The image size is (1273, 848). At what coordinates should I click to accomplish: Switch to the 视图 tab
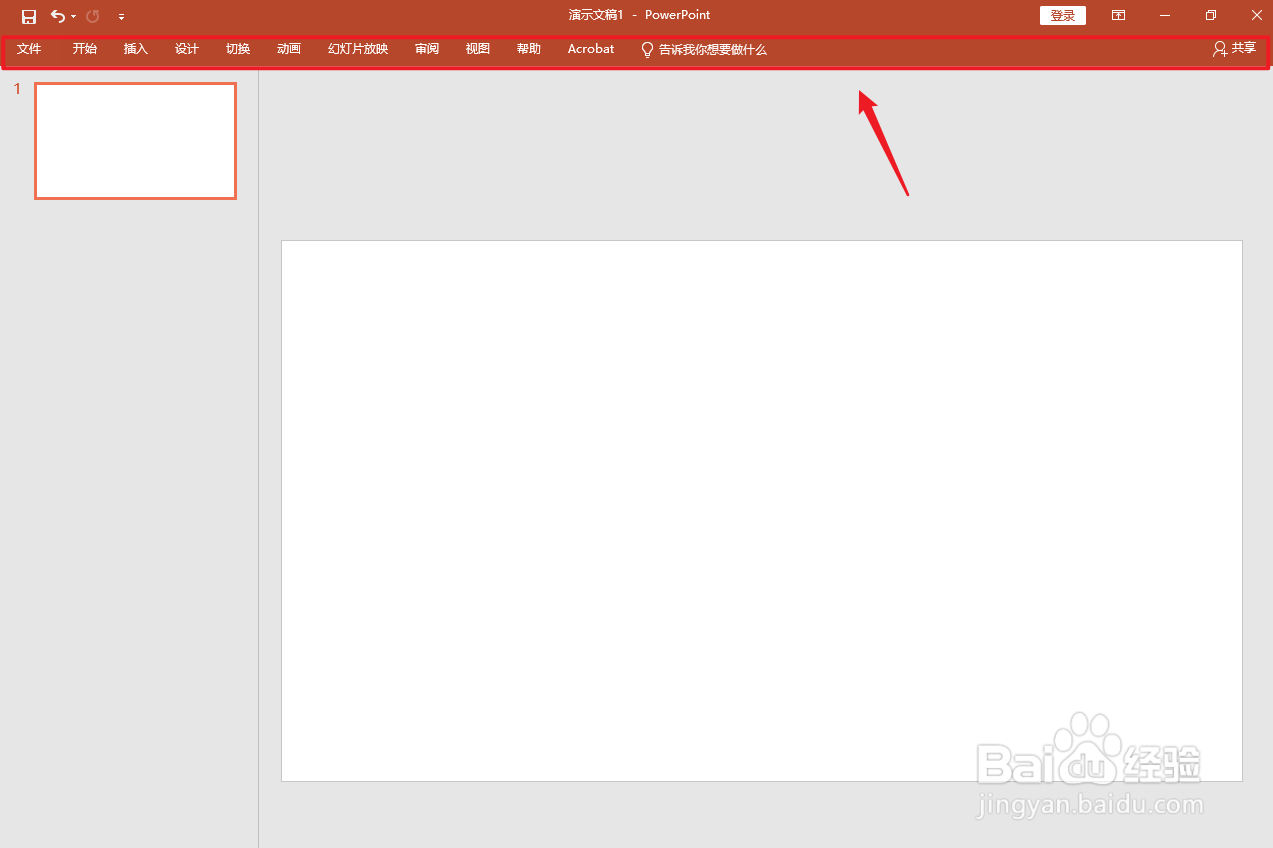(x=478, y=48)
